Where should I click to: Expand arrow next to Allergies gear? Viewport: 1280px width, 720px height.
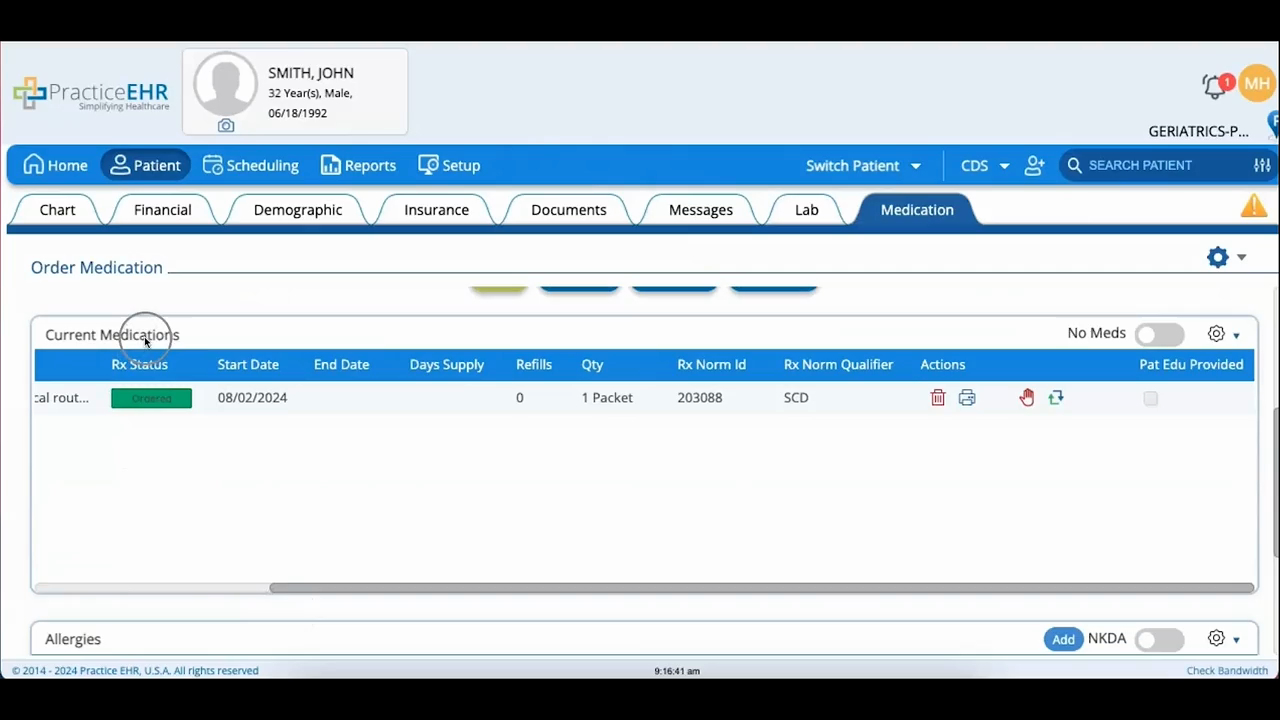[x=1237, y=640]
